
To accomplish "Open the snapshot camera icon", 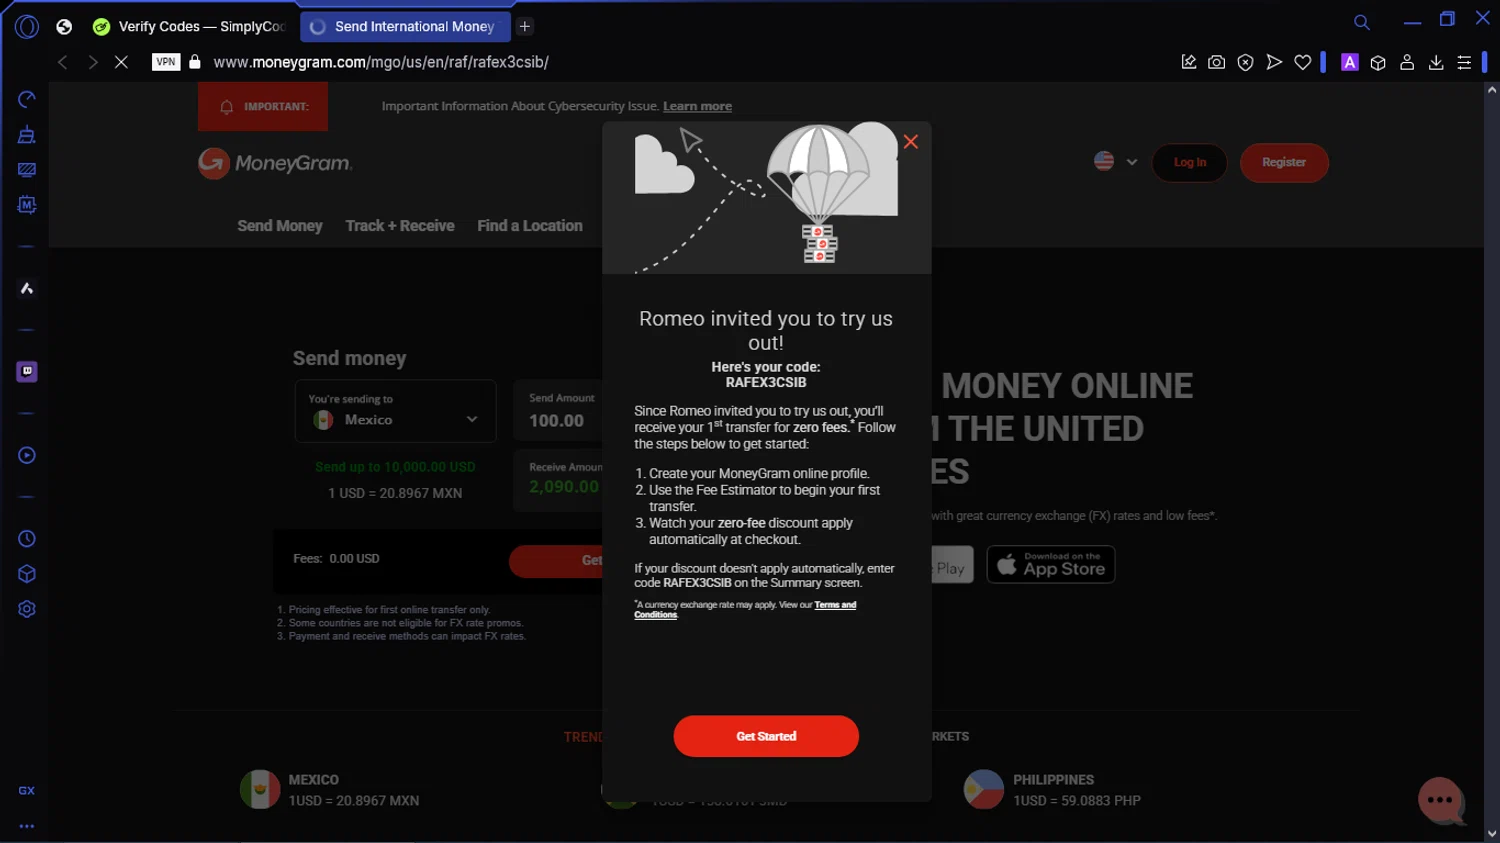I will pos(1216,62).
